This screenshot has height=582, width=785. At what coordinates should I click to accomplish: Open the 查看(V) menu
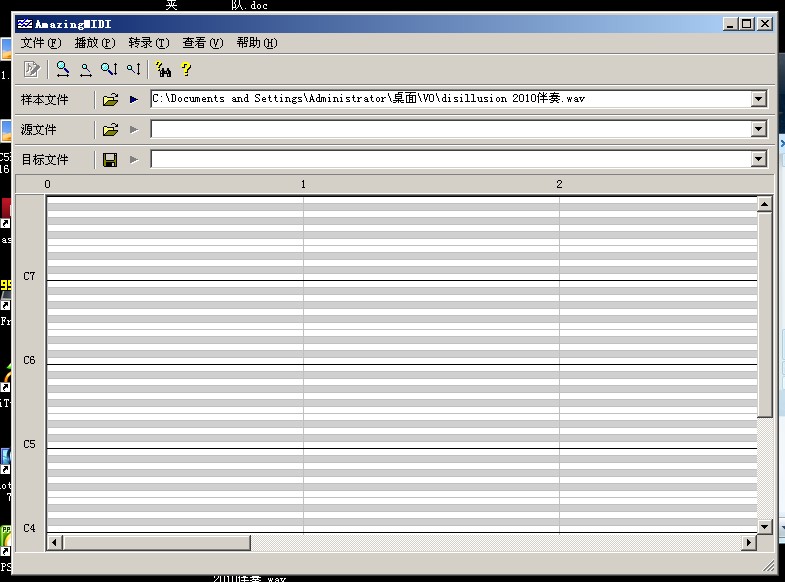pyautogui.click(x=203, y=43)
